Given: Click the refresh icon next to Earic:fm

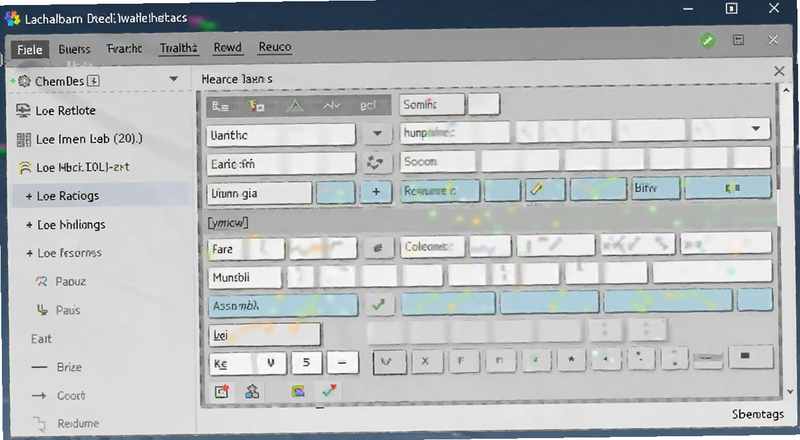Looking at the screenshot, I should tap(376, 163).
